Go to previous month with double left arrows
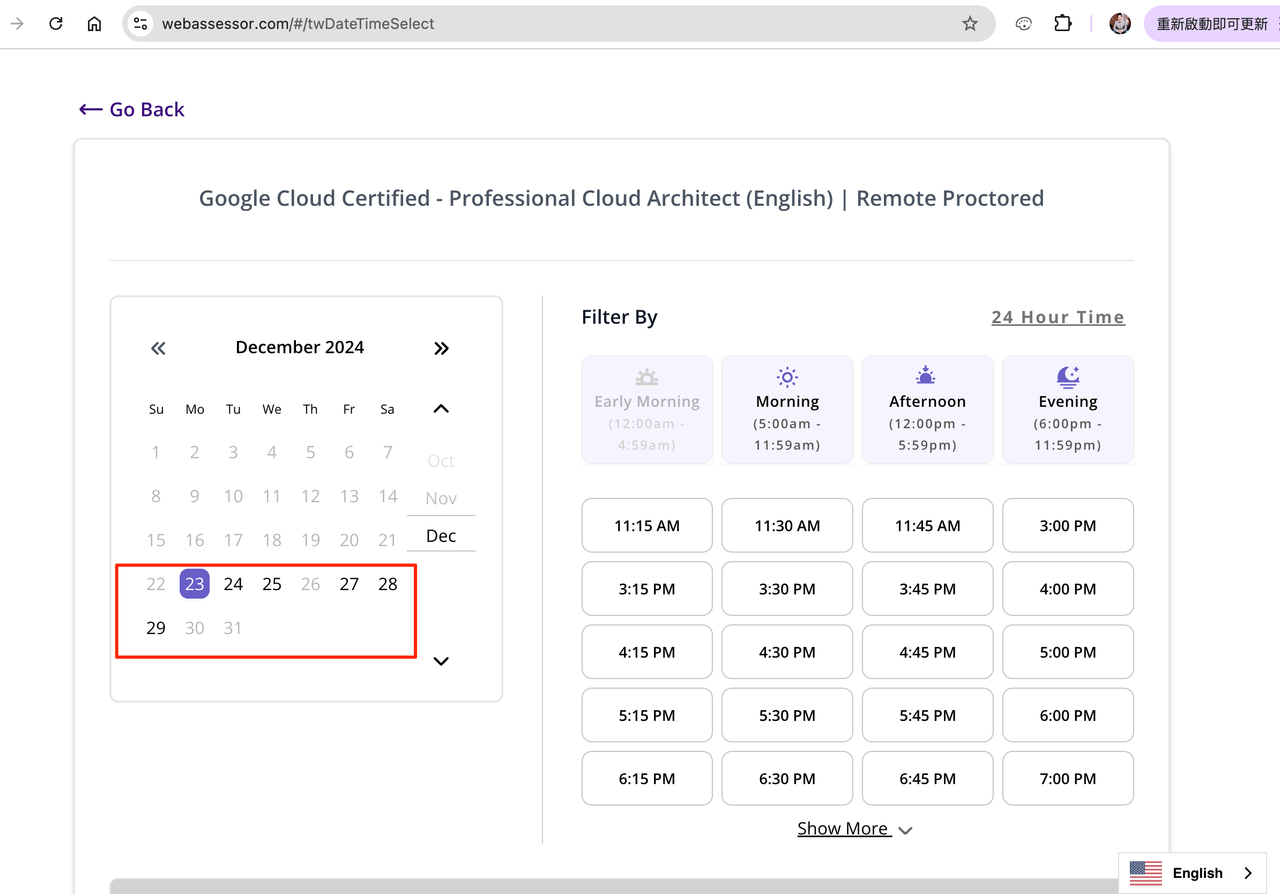Image resolution: width=1280 pixels, height=894 pixels. (158, 348)
